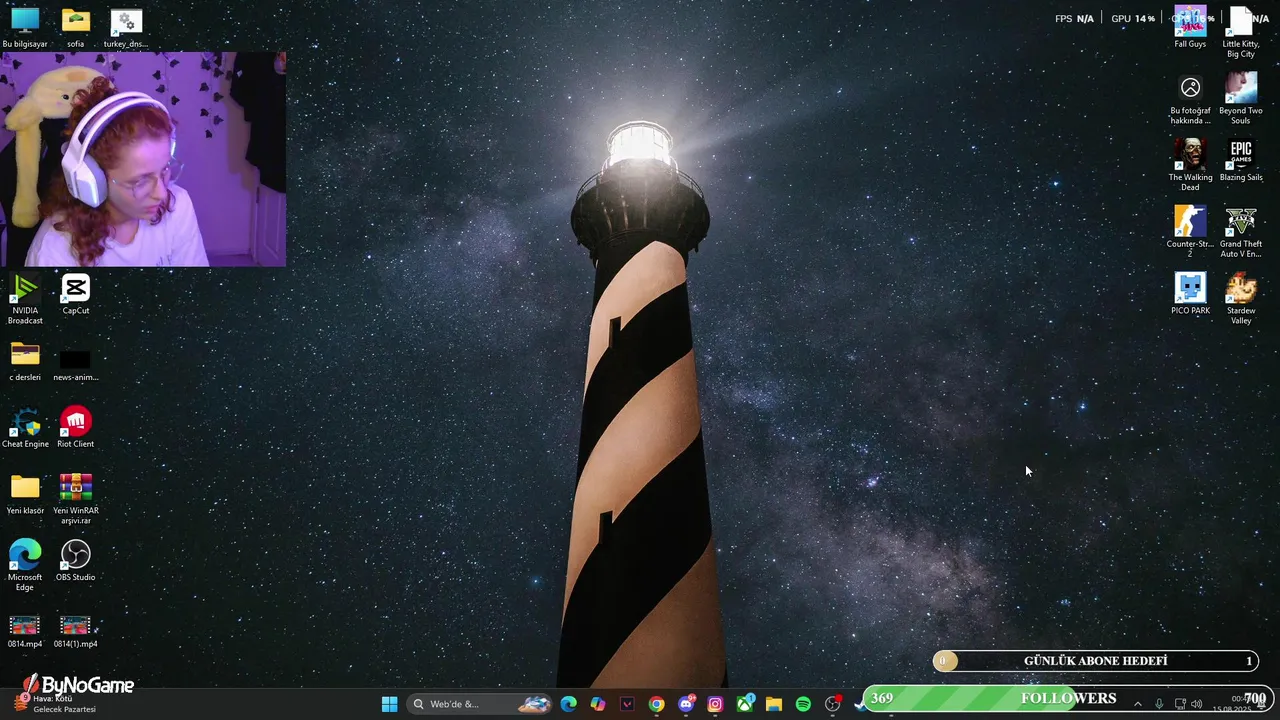Open Discord from the taskbar
Viewport: 1280px width, 720px height.
(686, 704)
